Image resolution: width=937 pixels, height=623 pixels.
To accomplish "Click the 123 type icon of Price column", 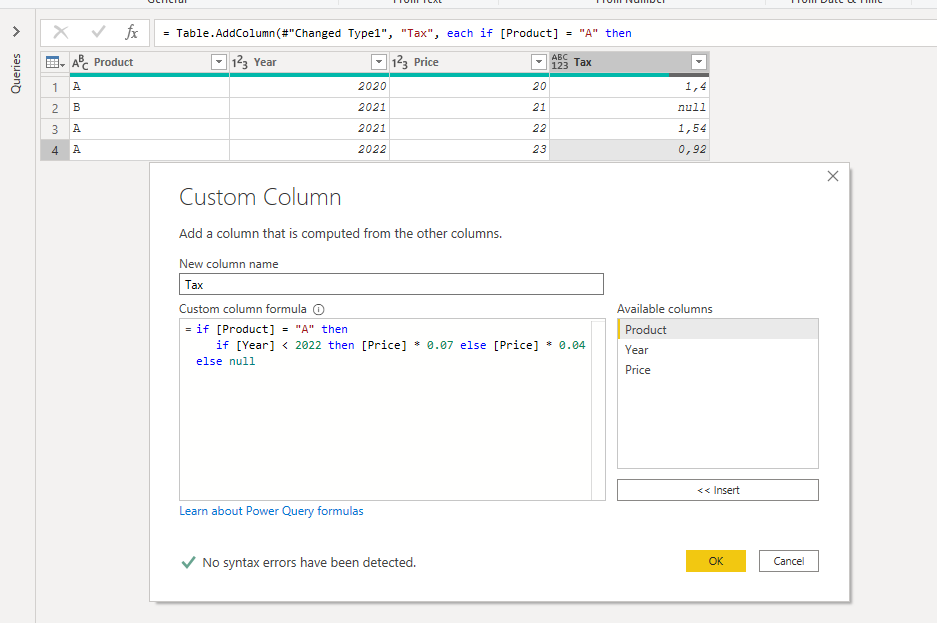I will tap(400, 62).
